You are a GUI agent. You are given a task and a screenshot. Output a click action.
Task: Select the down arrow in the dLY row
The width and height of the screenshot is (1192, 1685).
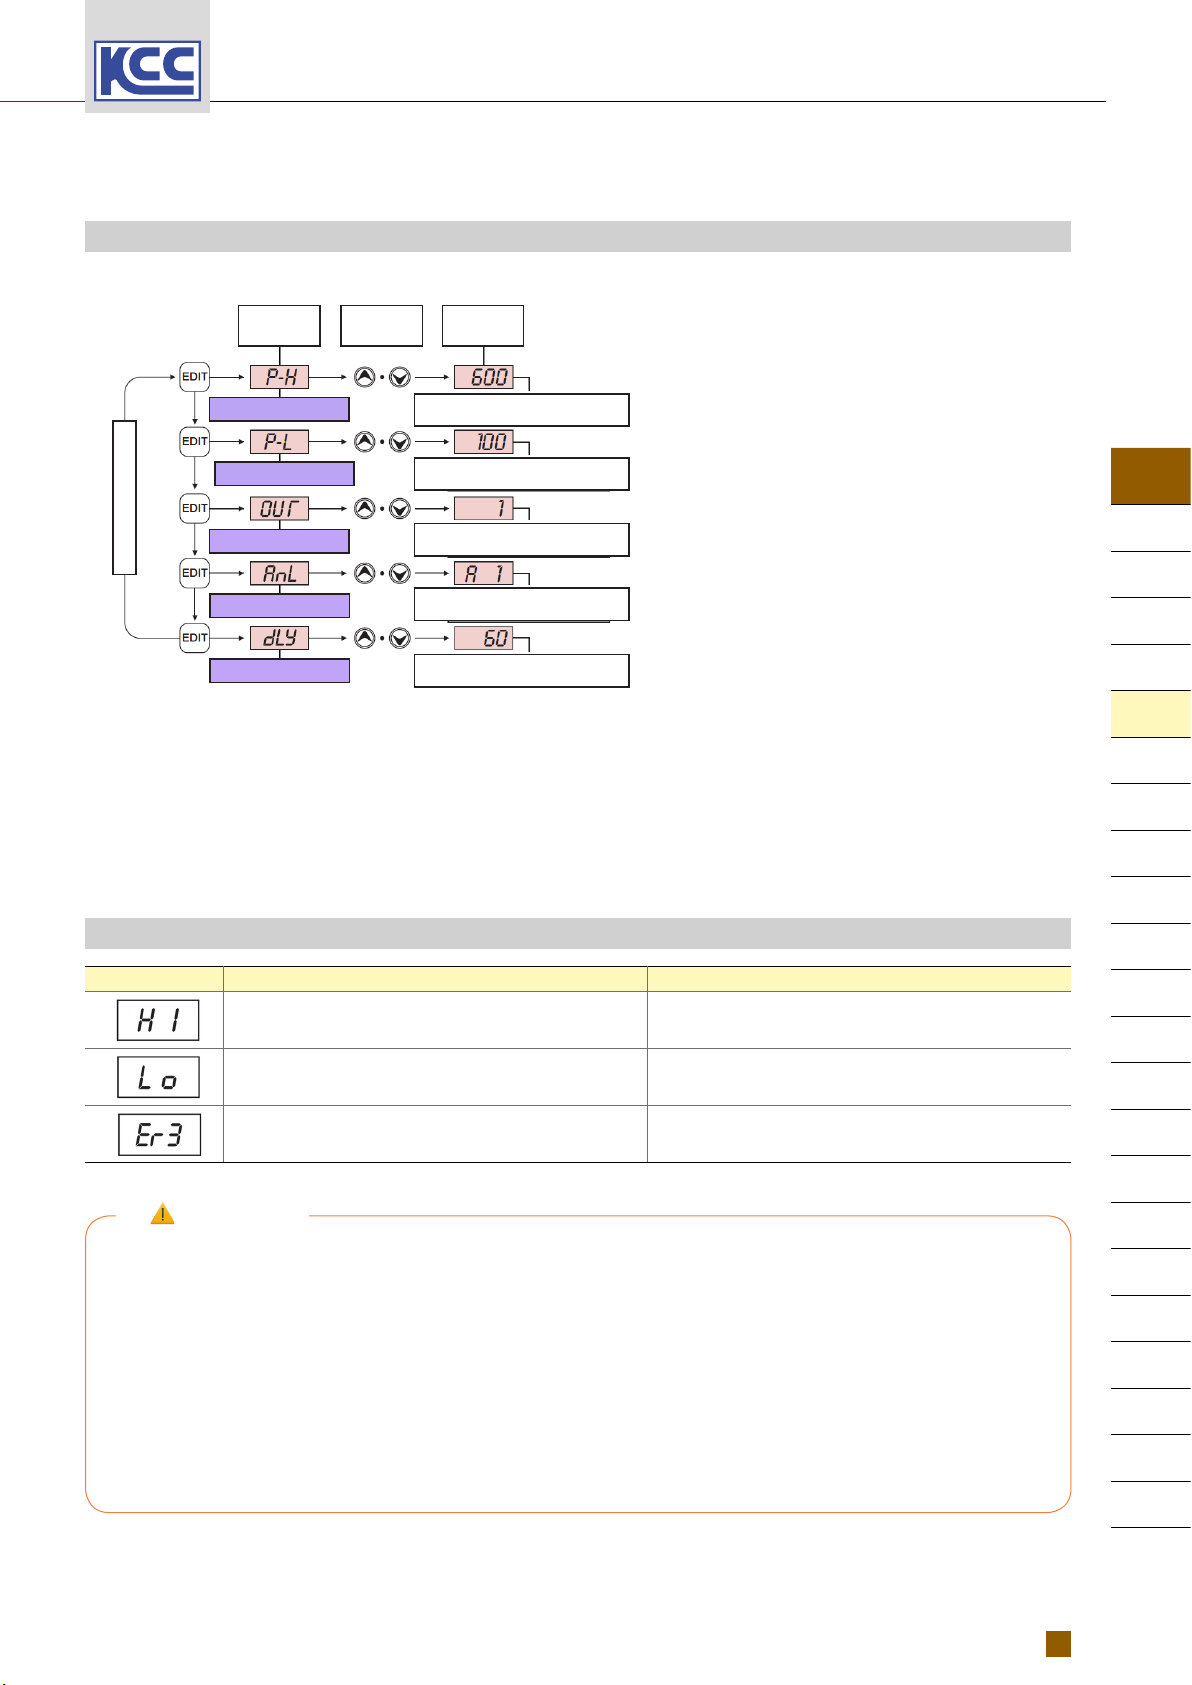pyautogui.click(x=400, y=638)
